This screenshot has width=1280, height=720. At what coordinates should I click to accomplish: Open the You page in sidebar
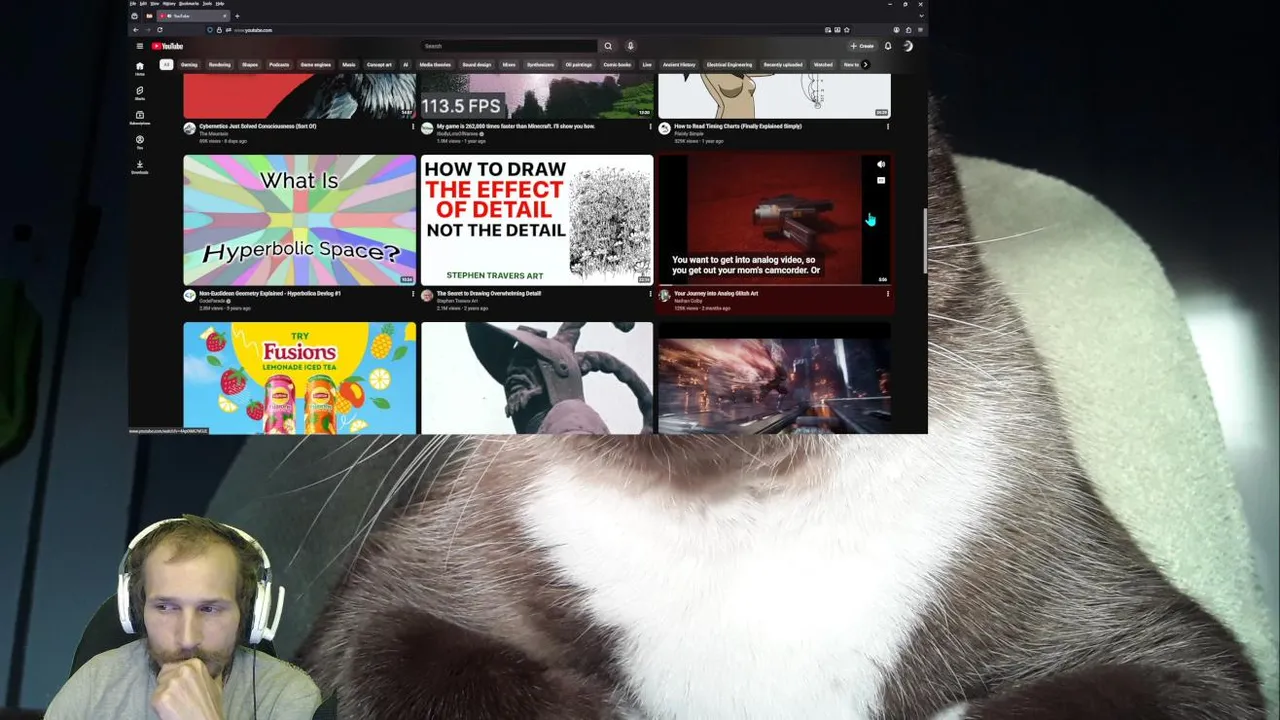pyautogui.click(x=140, y=142)
